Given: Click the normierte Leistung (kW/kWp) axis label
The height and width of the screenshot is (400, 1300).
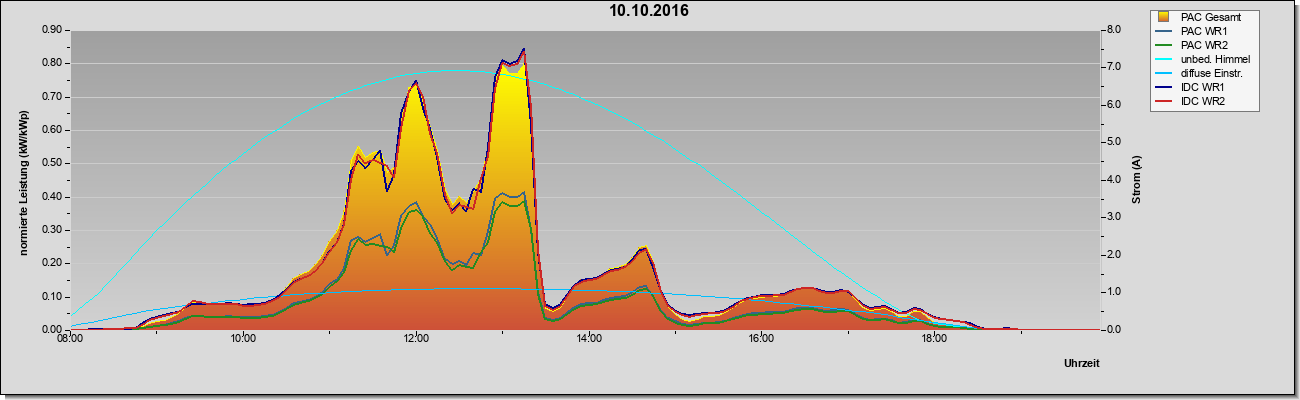Looking at the screenshot, I should pos(23,183).
